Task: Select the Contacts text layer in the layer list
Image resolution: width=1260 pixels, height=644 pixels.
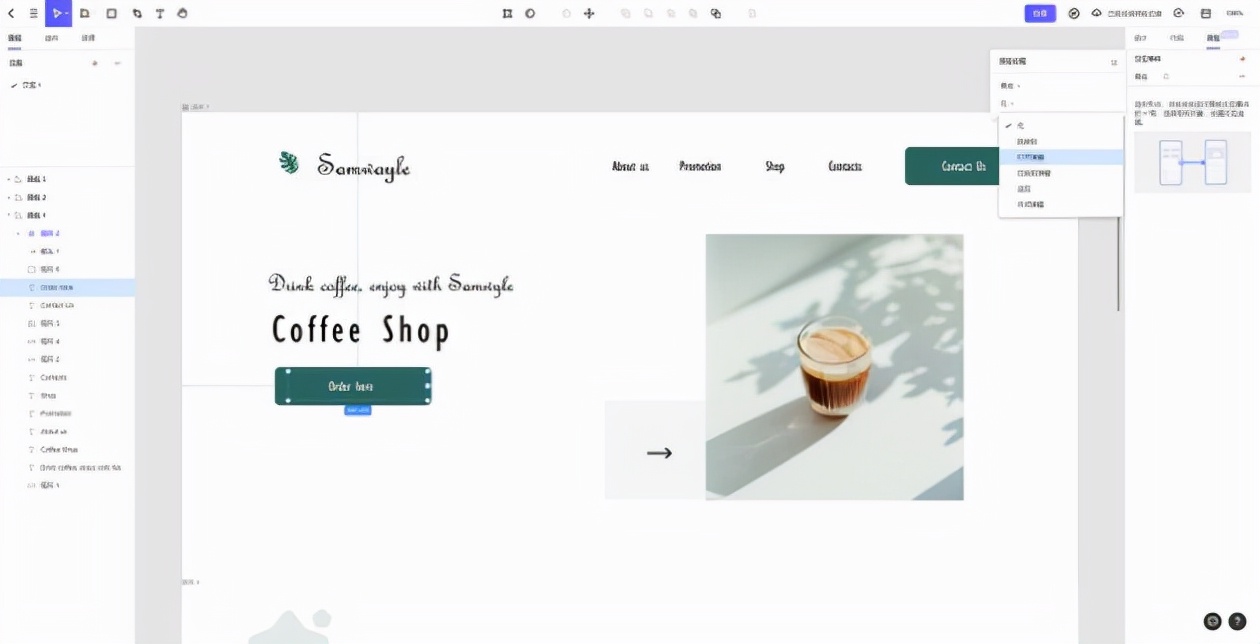Action: coord(53,378)
